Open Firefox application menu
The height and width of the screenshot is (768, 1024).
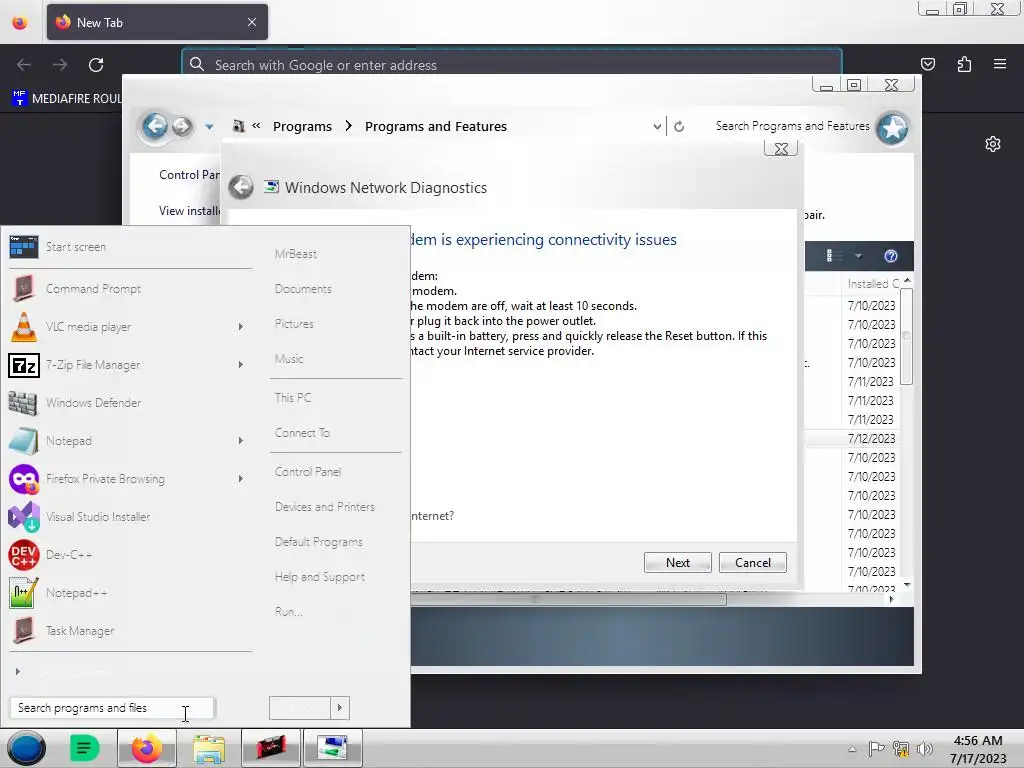coord(999,64)
